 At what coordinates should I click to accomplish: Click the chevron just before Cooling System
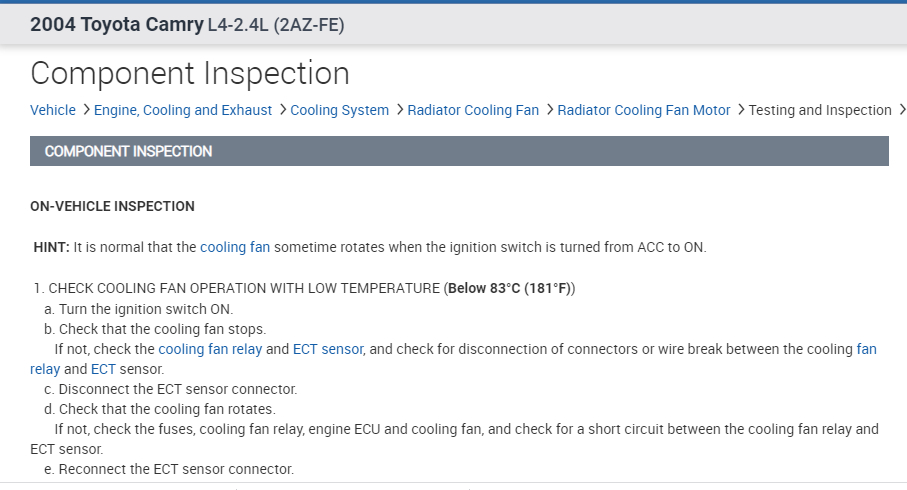[282, 110]
